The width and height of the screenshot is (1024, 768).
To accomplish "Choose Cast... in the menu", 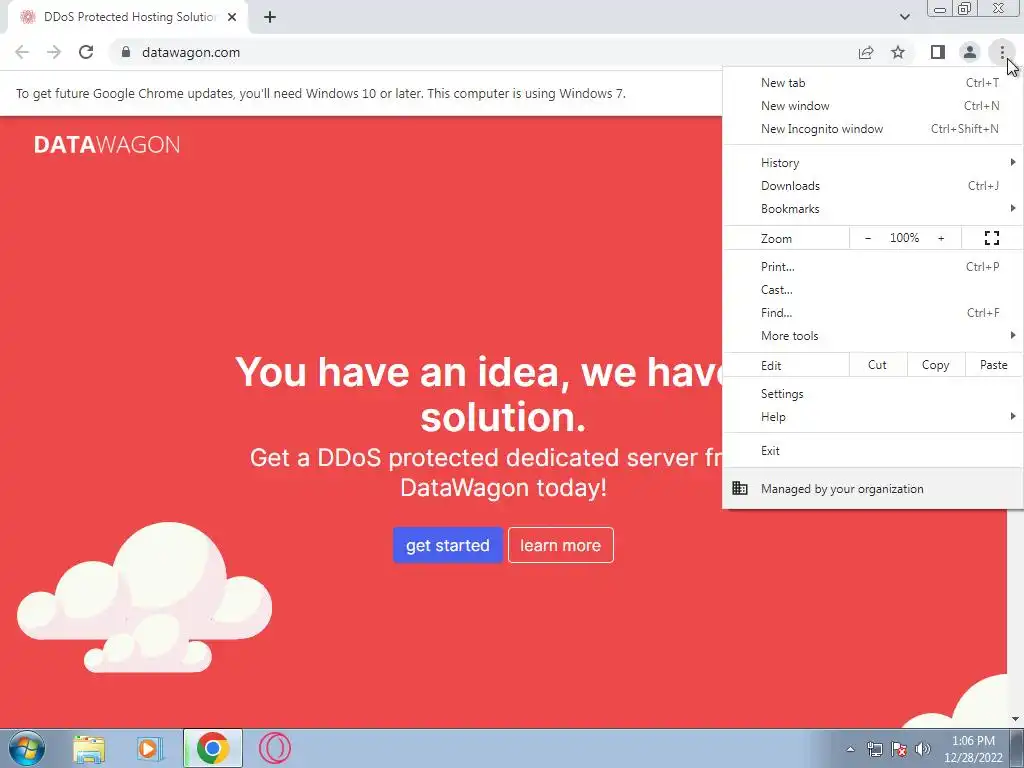I will (872, 289).
